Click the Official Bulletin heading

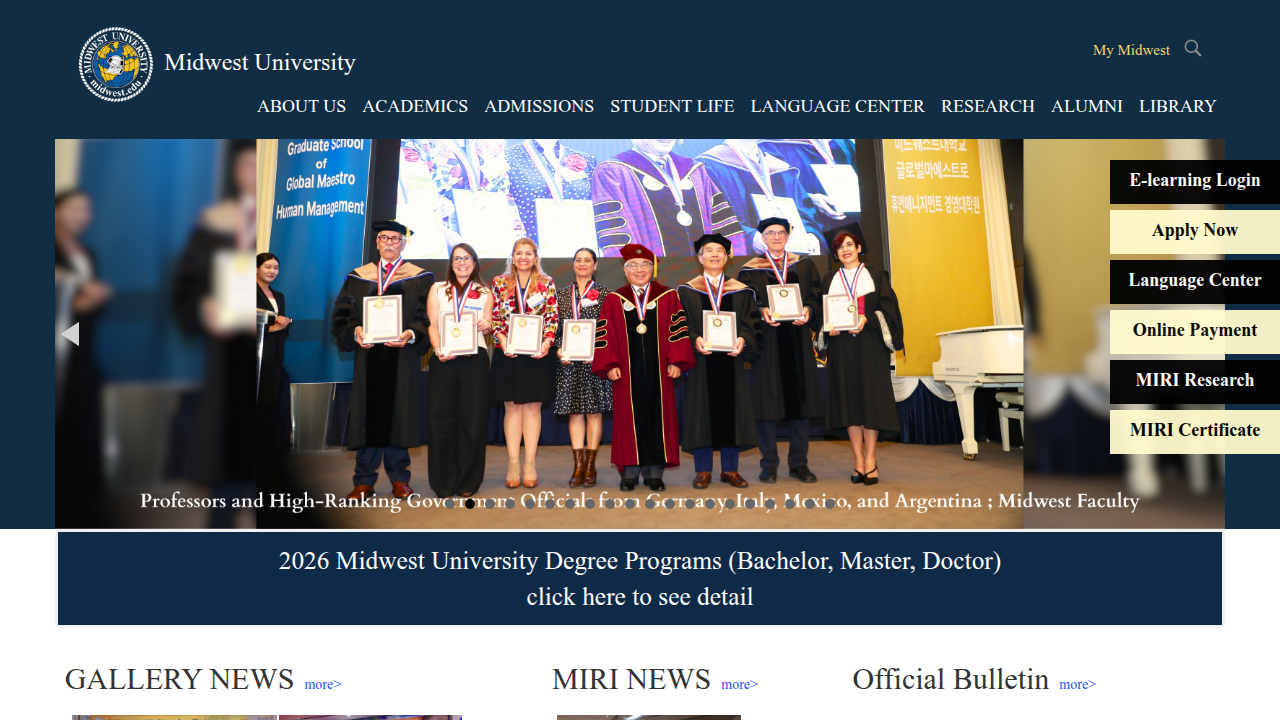tap(950, 679)
